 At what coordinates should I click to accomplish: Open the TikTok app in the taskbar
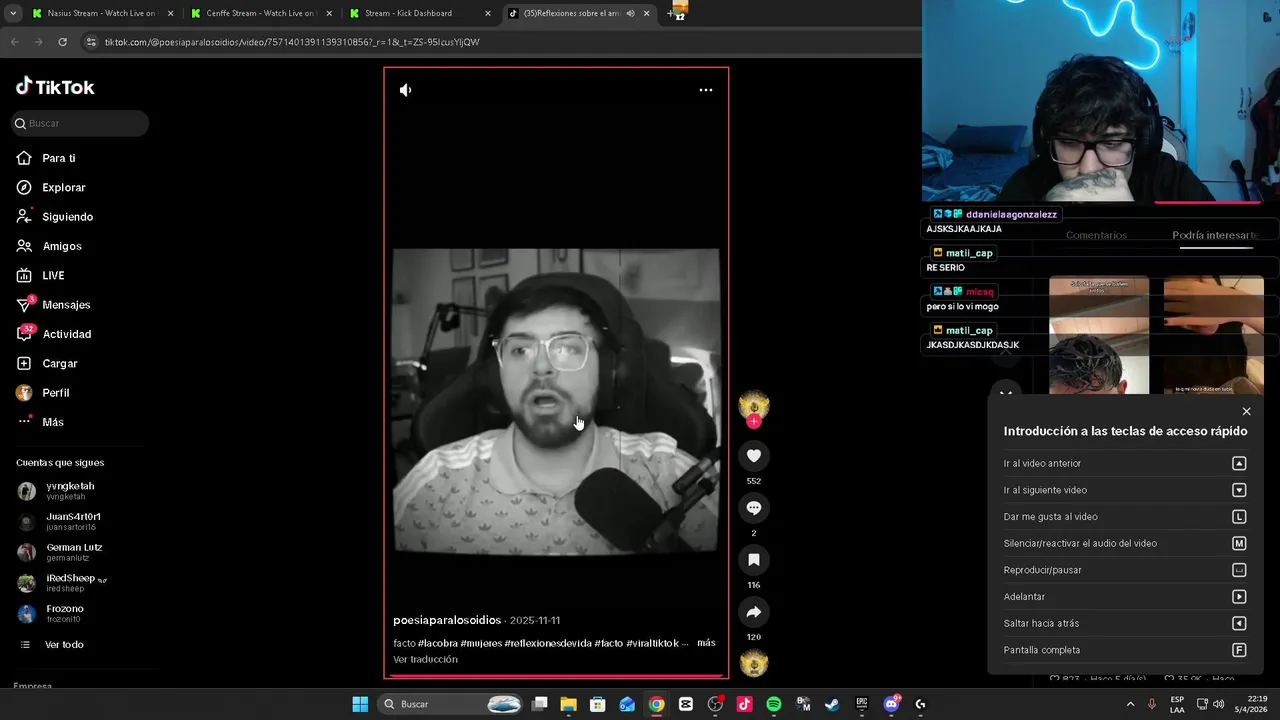pyautogui.click(x=744, y=704)
